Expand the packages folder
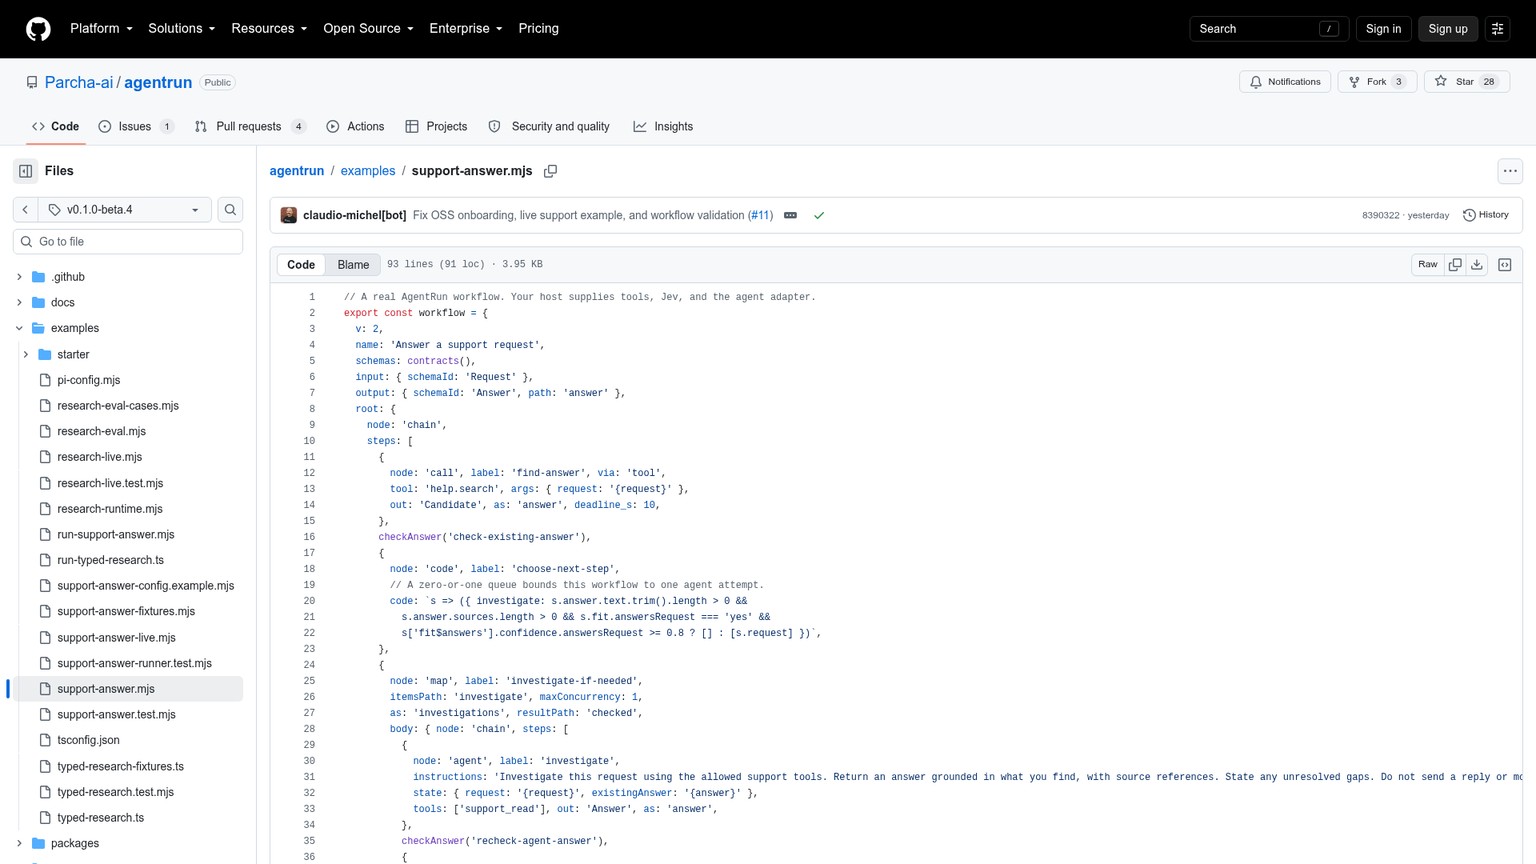Viewport: 1536px width, 864px height. point(19,844)
